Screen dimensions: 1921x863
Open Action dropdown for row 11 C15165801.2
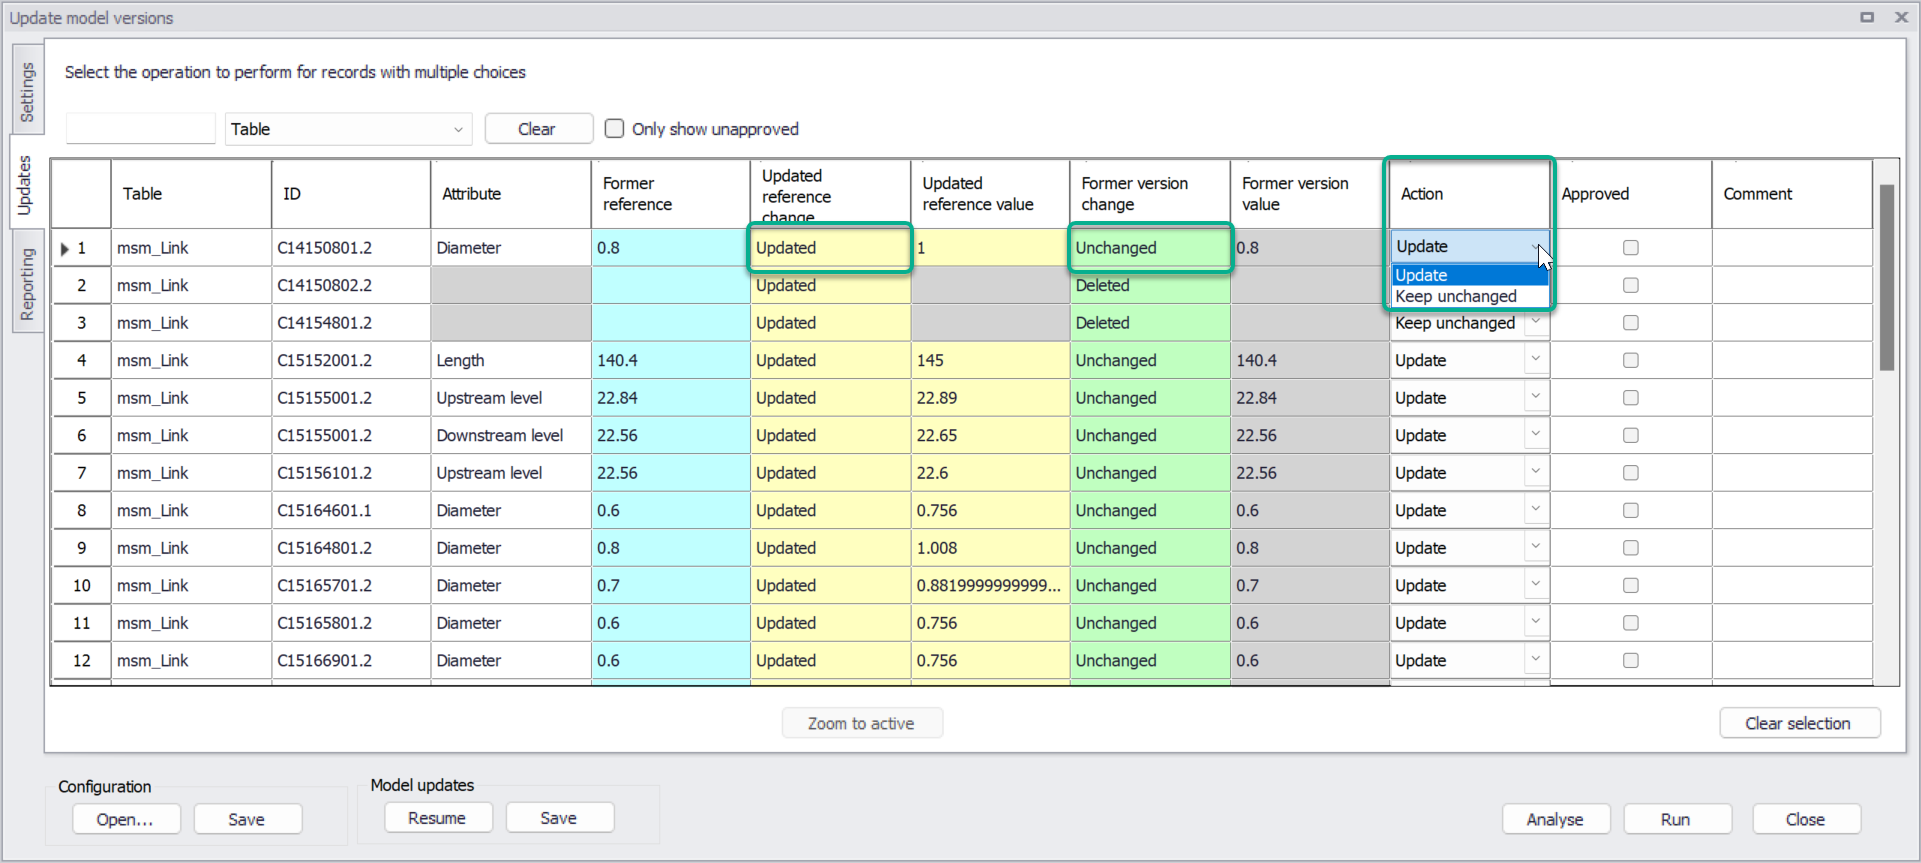[1536, 622]
